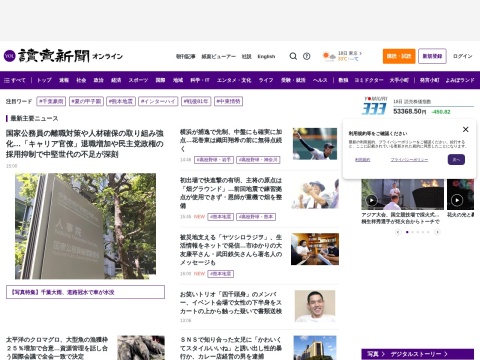The height and width of the screenshot is (360, 480).
Task: Click the first keyword tag after 注目ワード
Action: 51,101
